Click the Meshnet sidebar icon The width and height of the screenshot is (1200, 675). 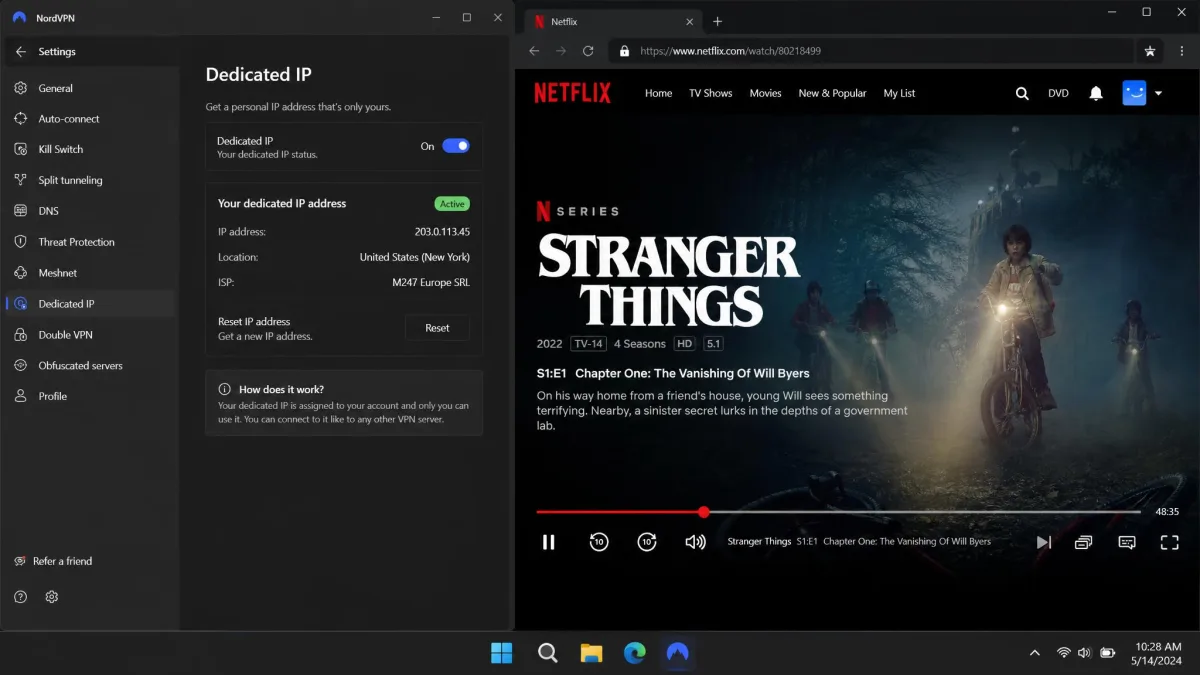[x=20, y=273]
